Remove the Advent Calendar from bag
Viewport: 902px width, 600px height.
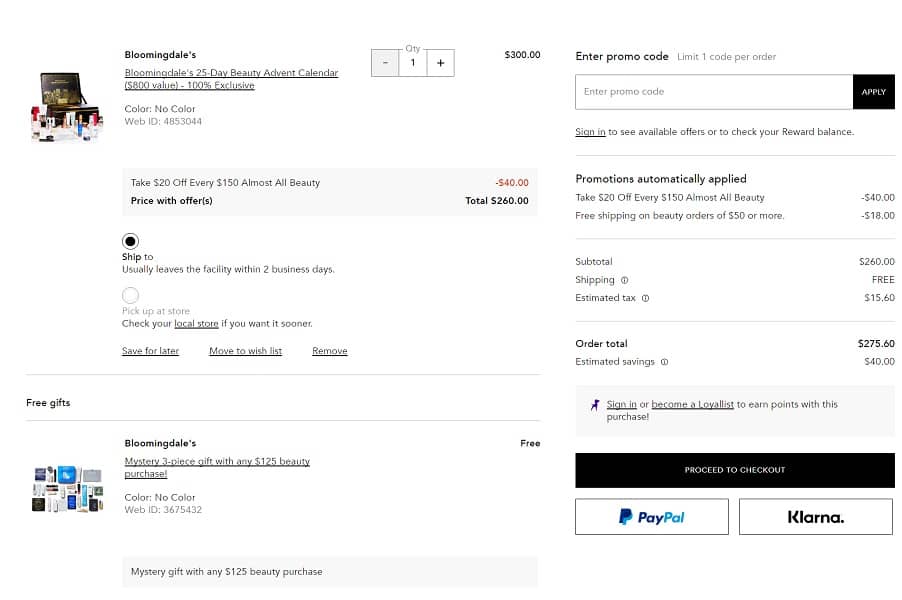329,351
